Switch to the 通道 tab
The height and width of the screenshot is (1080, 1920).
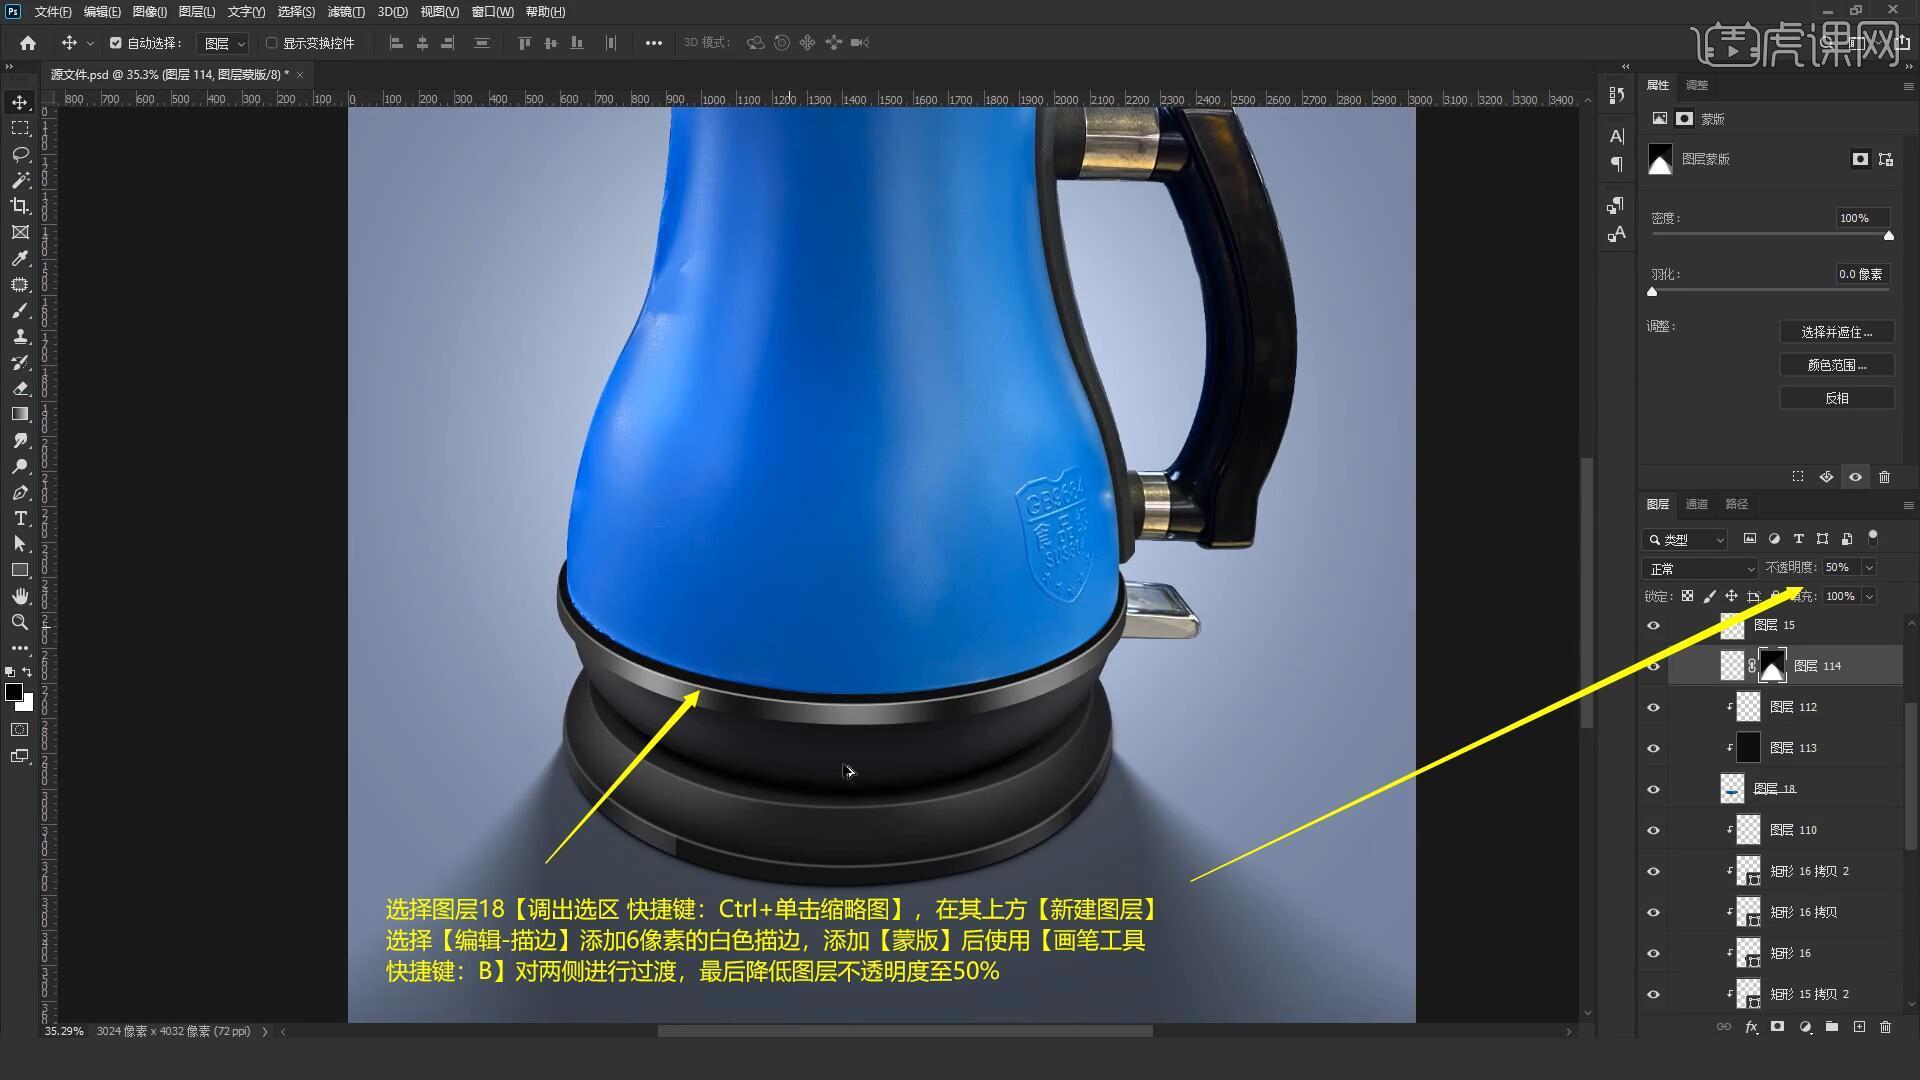1696,504
